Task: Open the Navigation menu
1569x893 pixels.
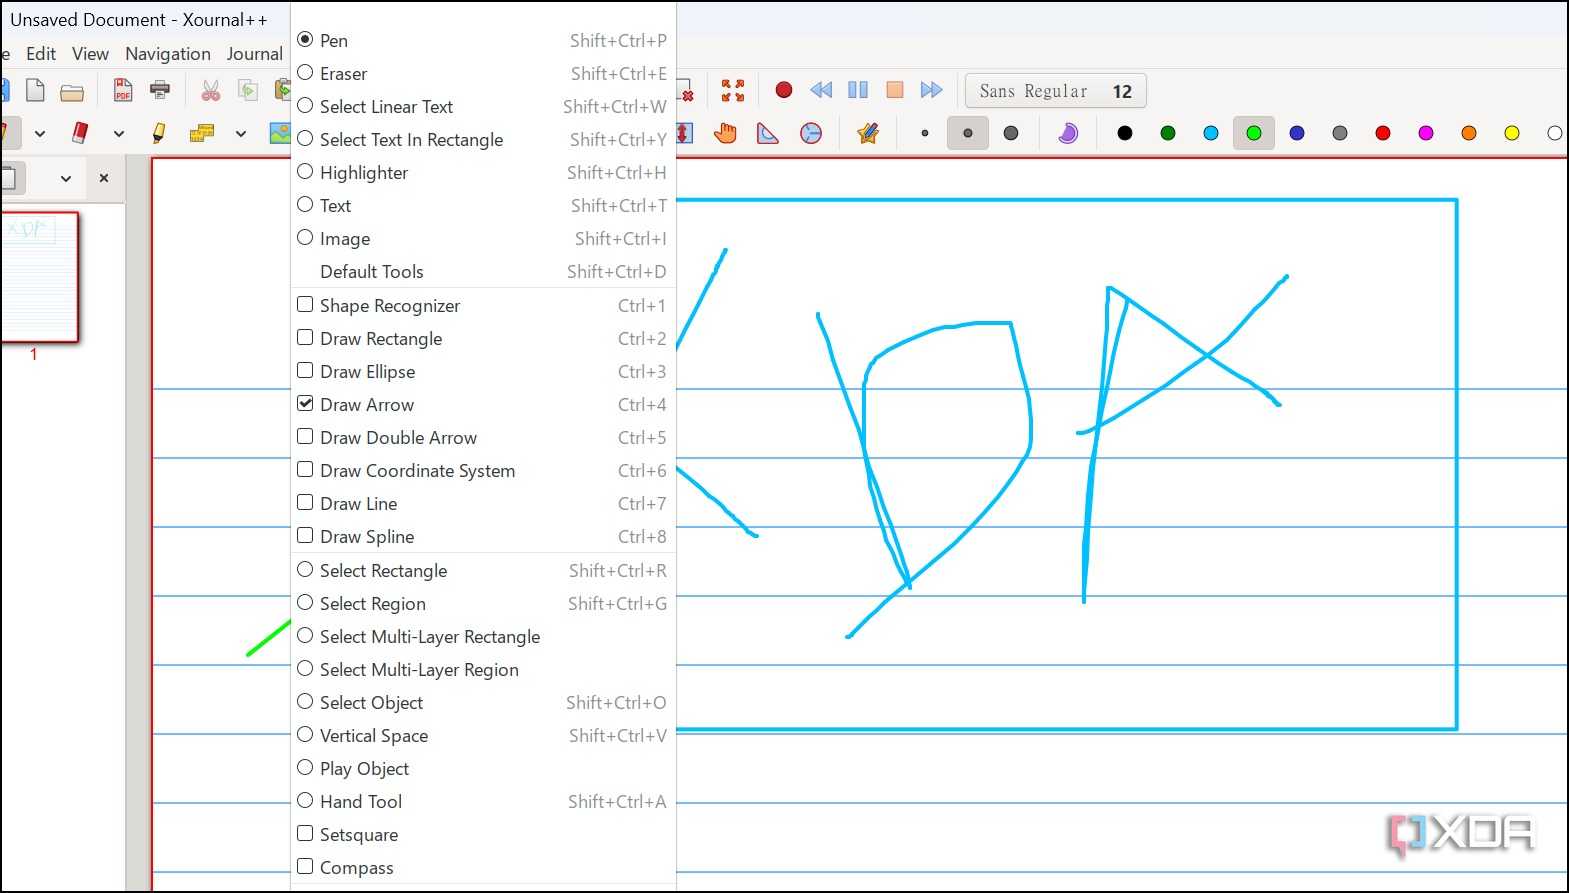Action: [168, 54]
